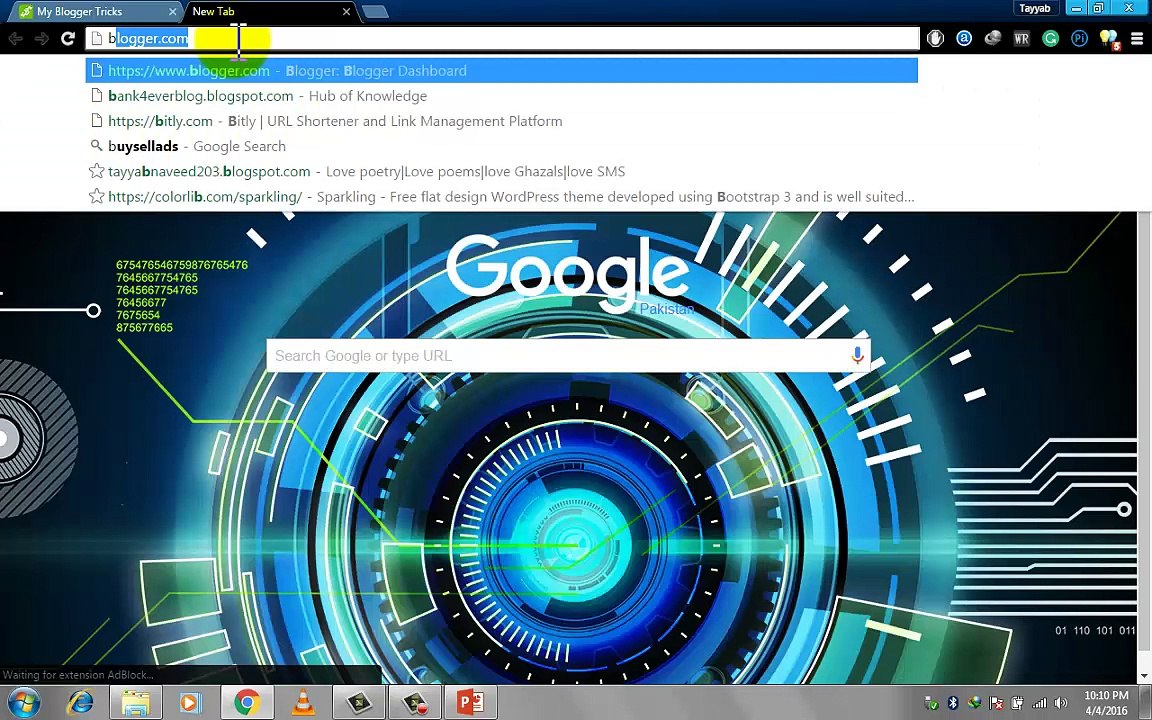The height and width of the screenshot is (720, 1152).
Task: Reload the current page
Action: point(68,38)
